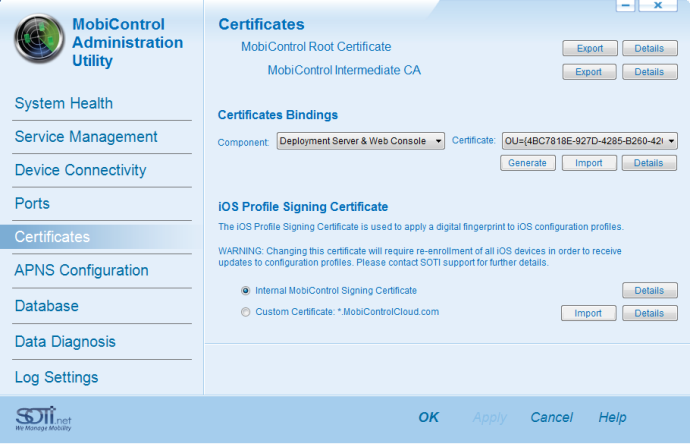690x444 pixels.
Task: Switch to the Ports section
Action: coord(32,204)
